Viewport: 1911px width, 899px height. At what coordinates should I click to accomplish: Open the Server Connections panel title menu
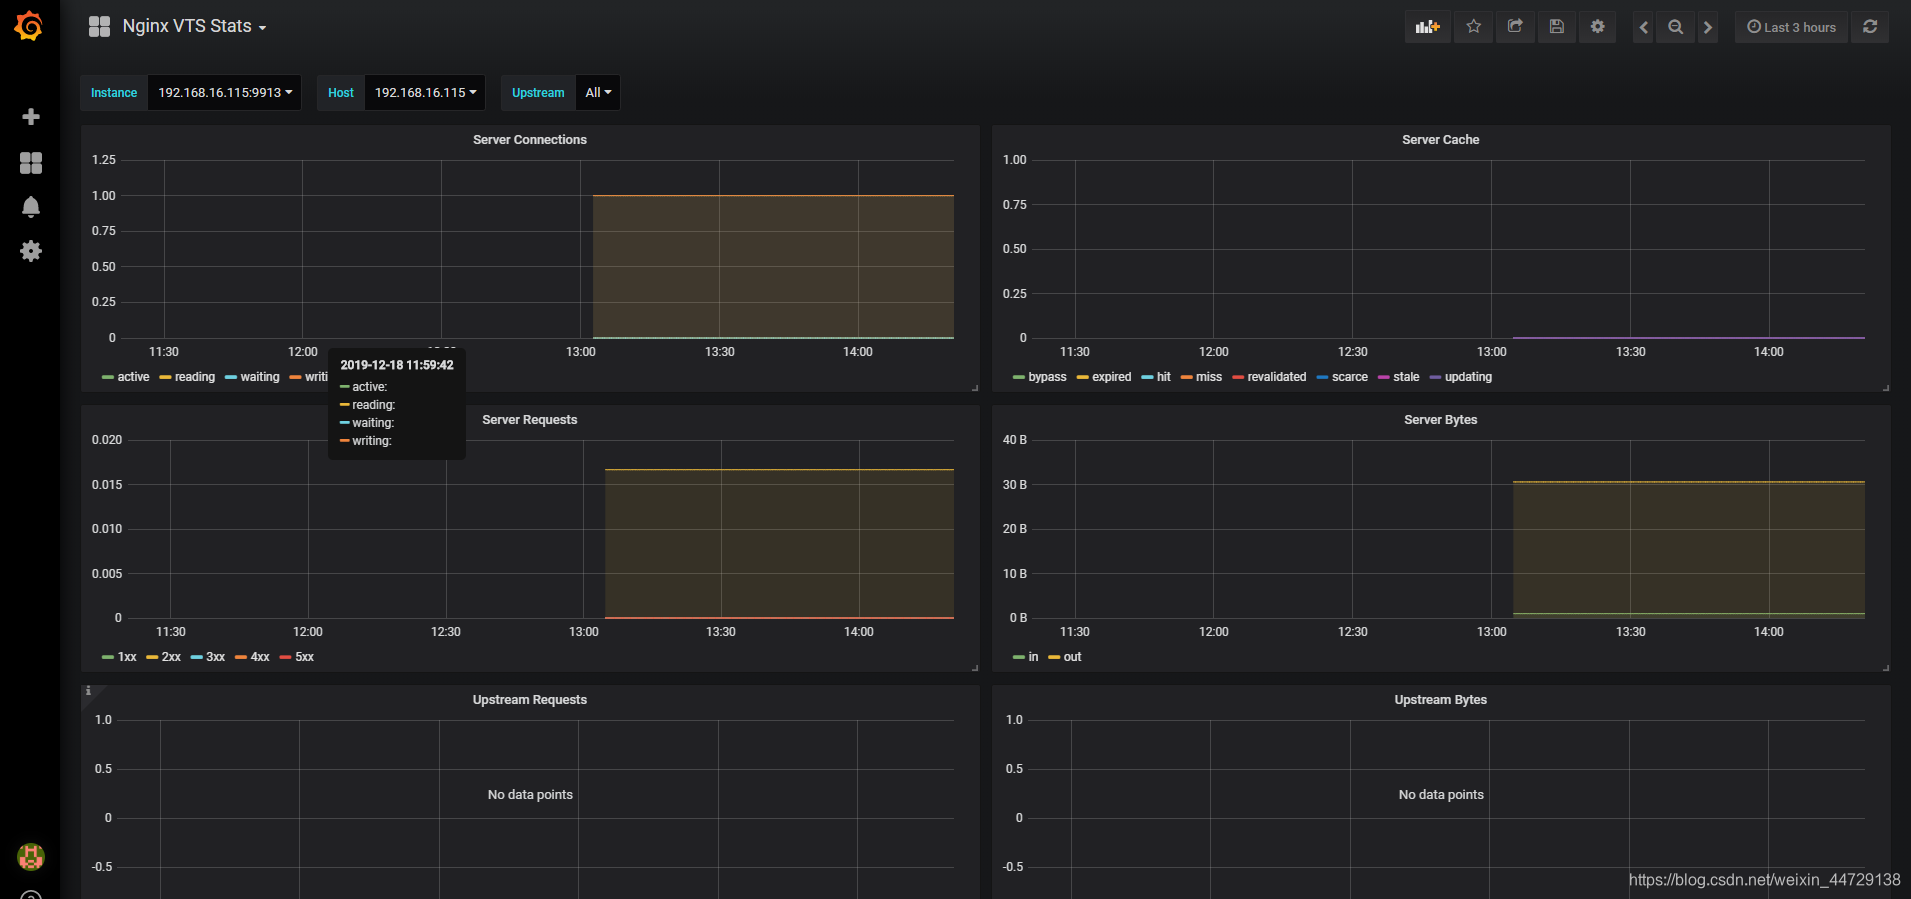pyautogui.click(x=530, y=140)
